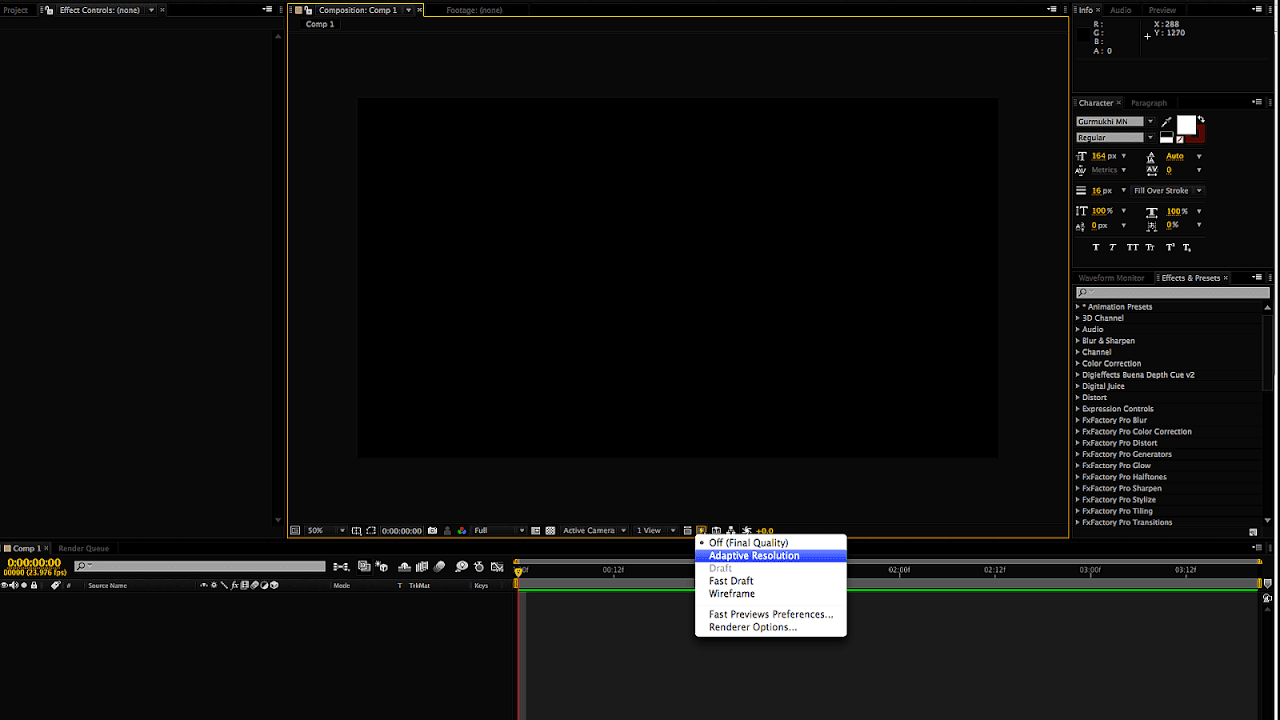Click the white fill color swatch

(x=1186, y=124)
